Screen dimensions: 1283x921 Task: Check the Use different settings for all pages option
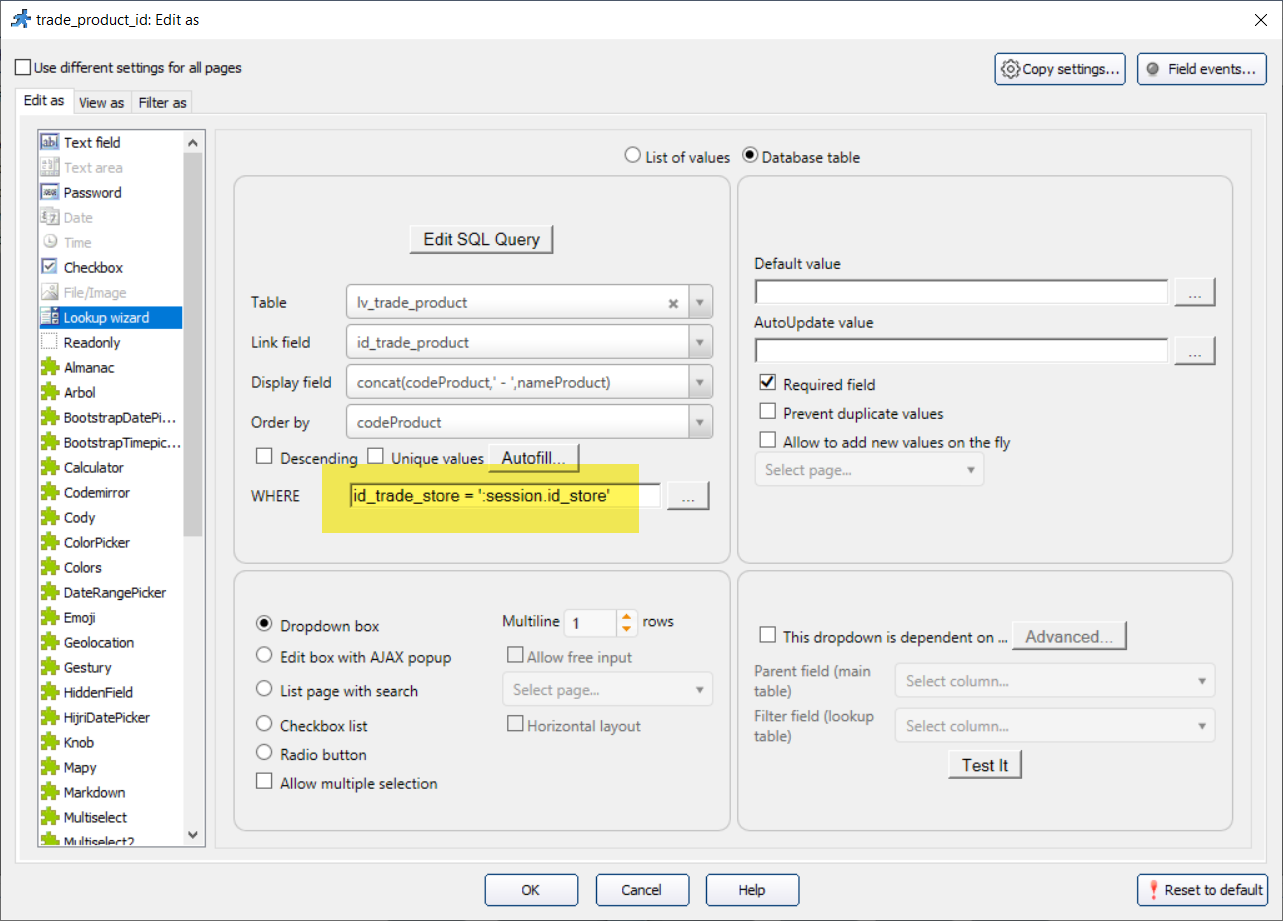pyautogui.click(x=22, y=66)
